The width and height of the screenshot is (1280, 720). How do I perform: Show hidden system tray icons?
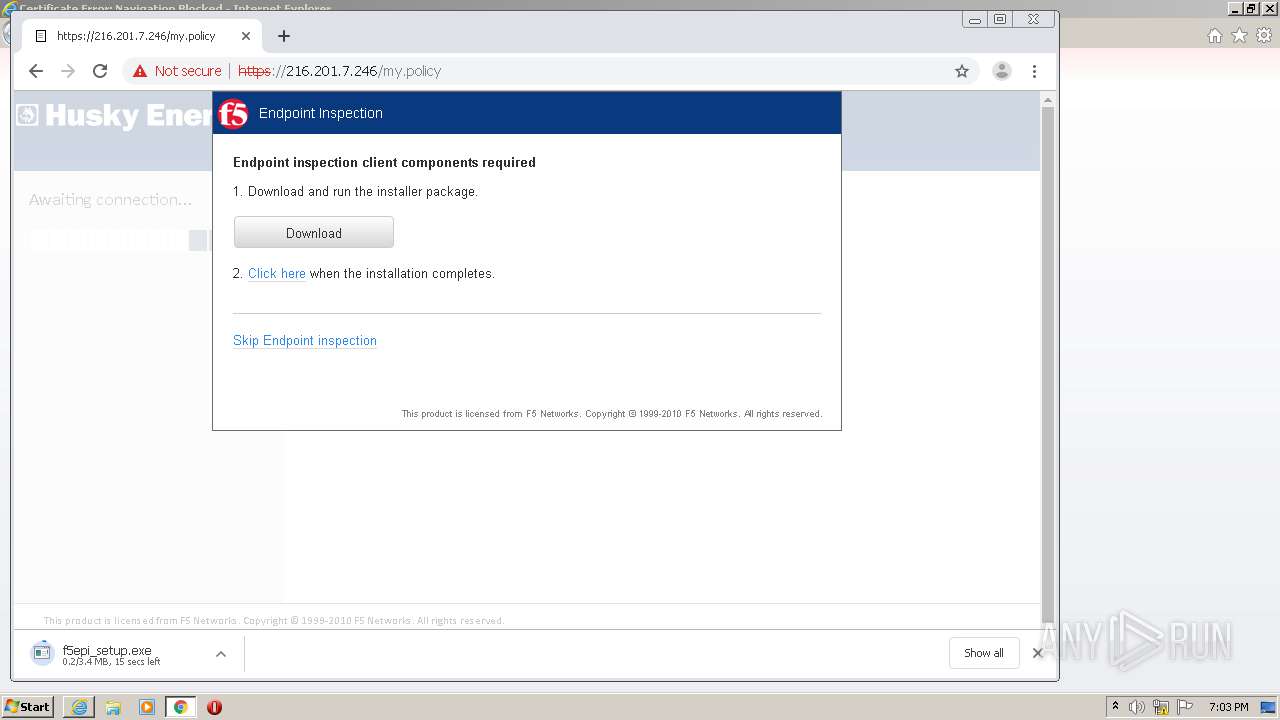point(1115,707)
